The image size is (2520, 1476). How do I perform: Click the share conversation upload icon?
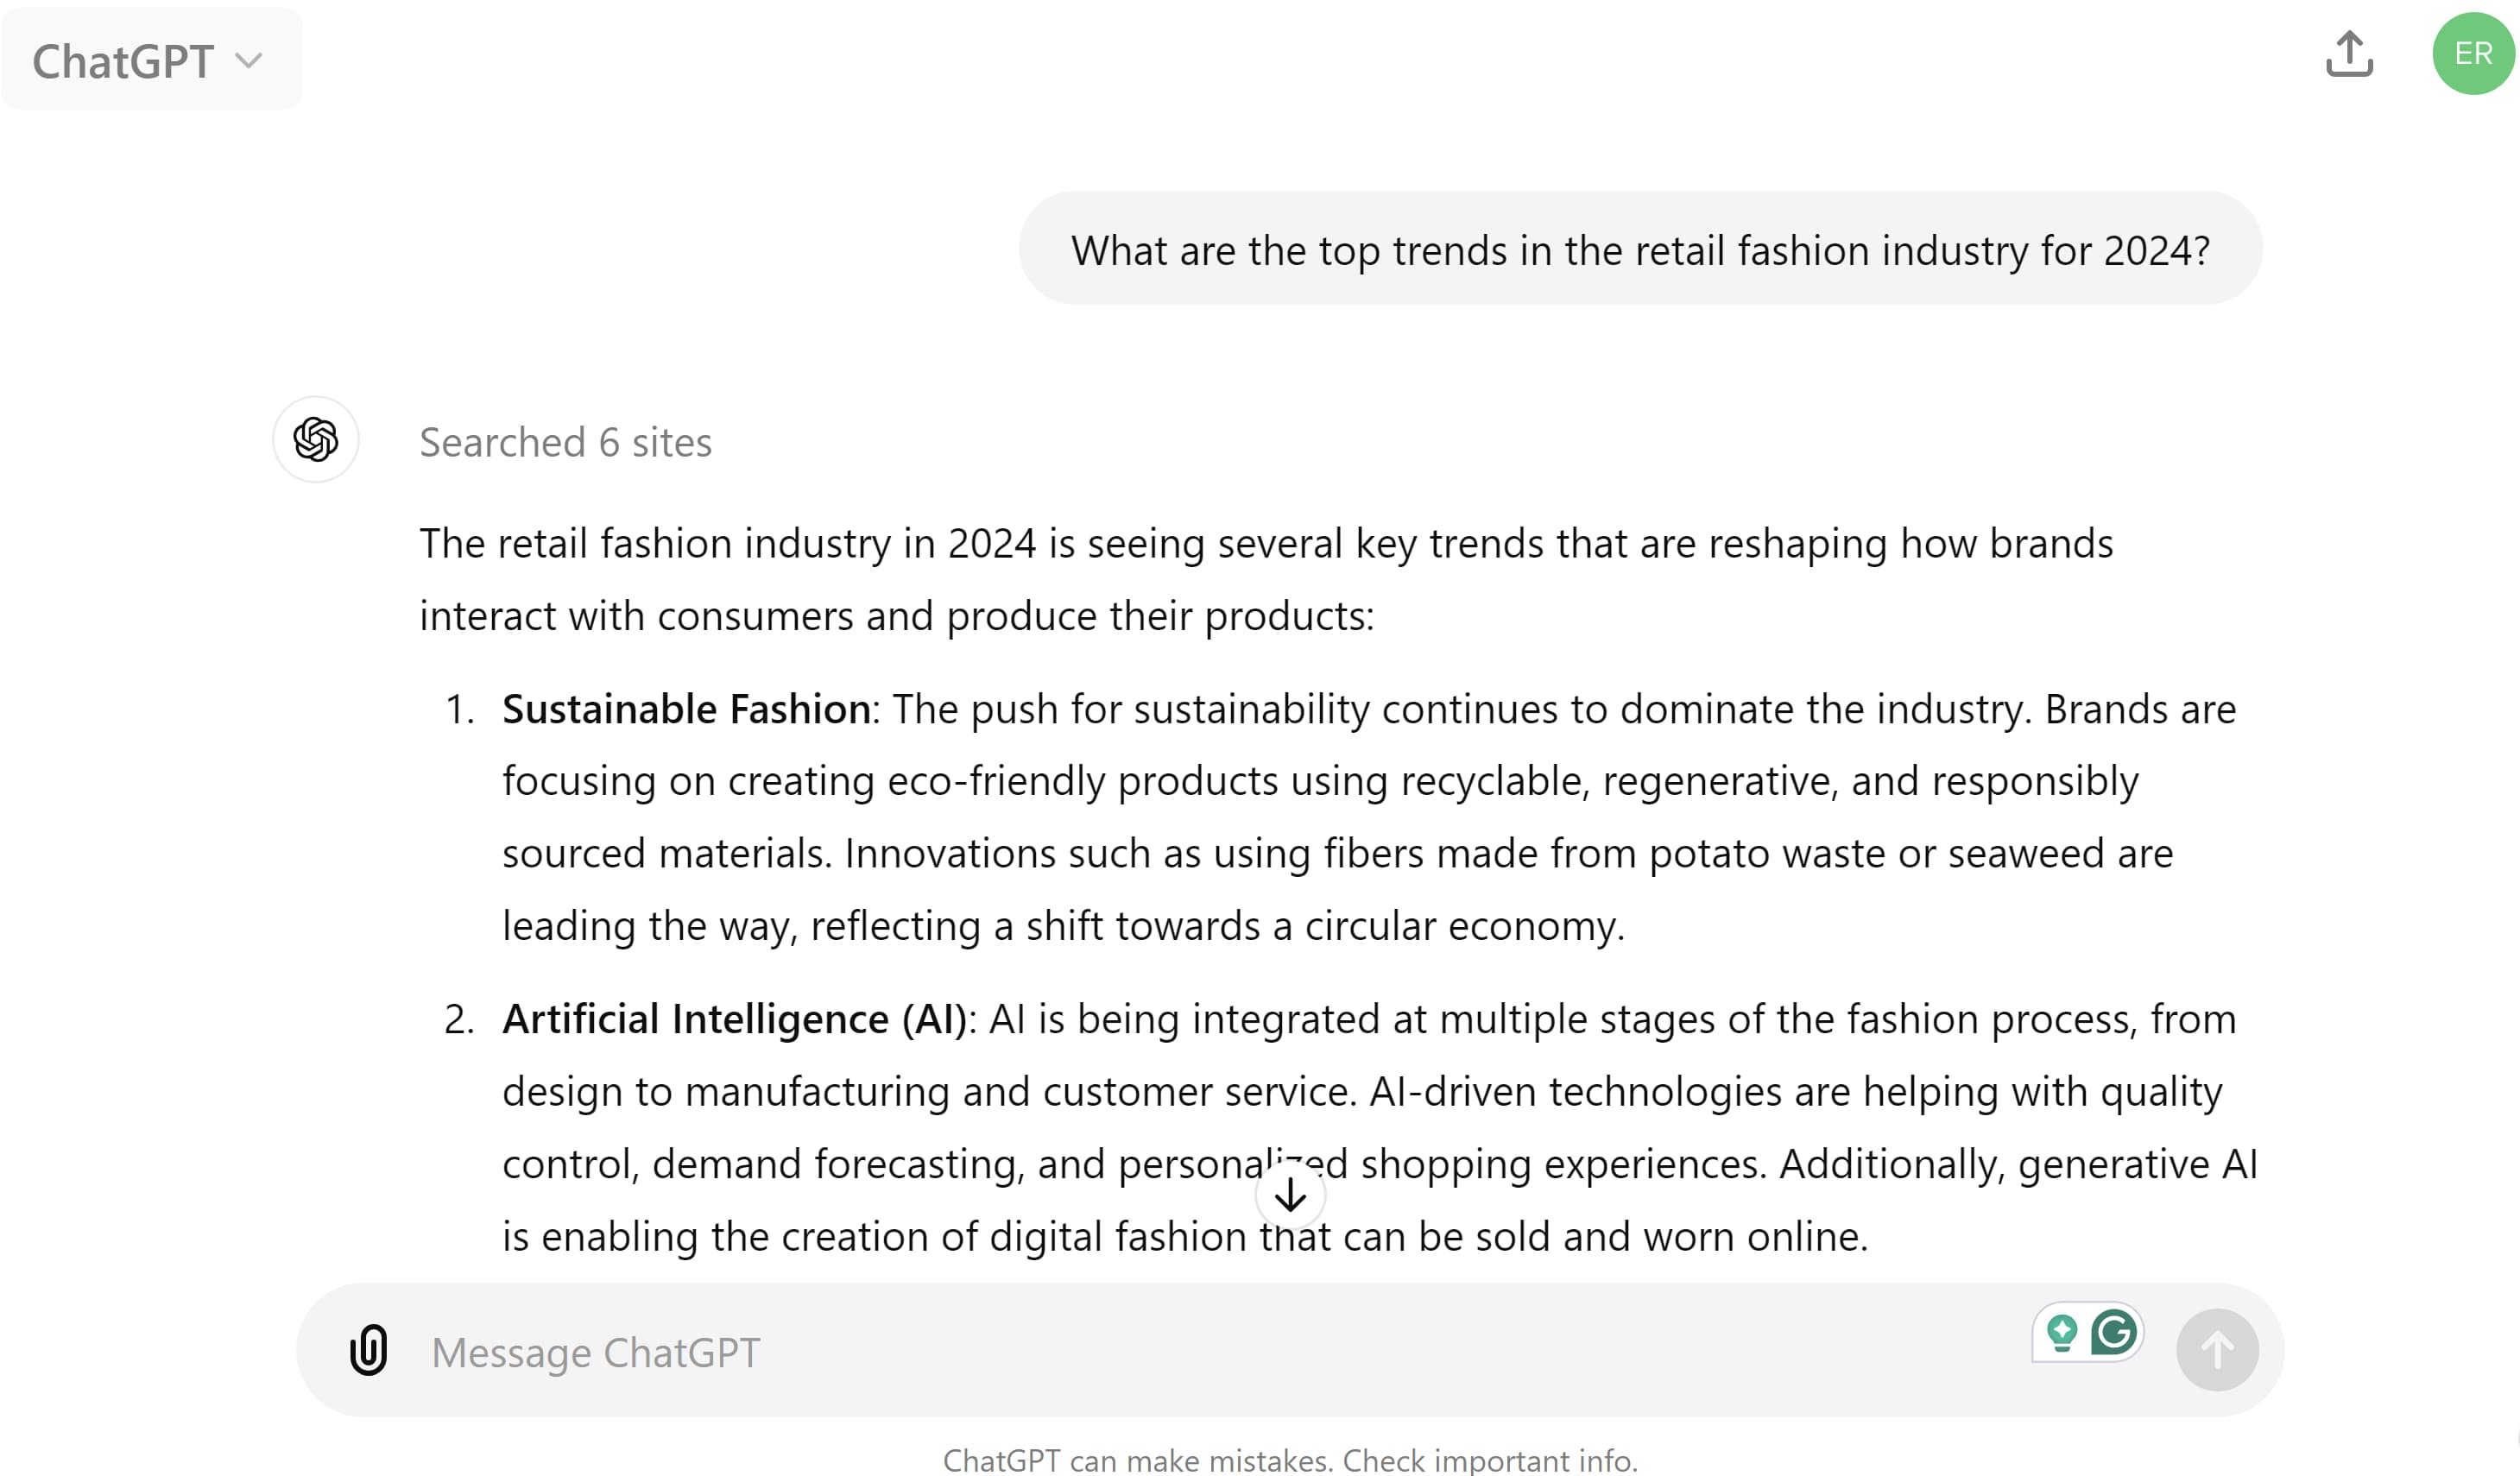(2348, 54)
